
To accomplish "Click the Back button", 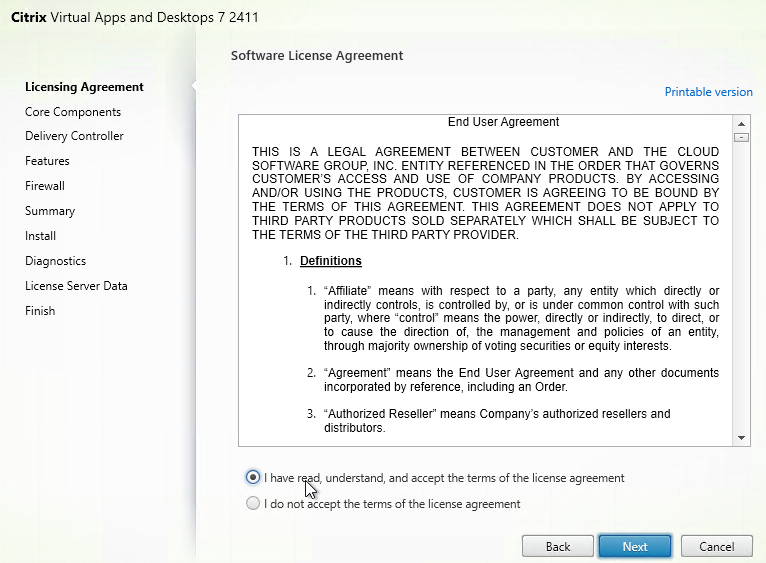I will (x=558, y=546).
